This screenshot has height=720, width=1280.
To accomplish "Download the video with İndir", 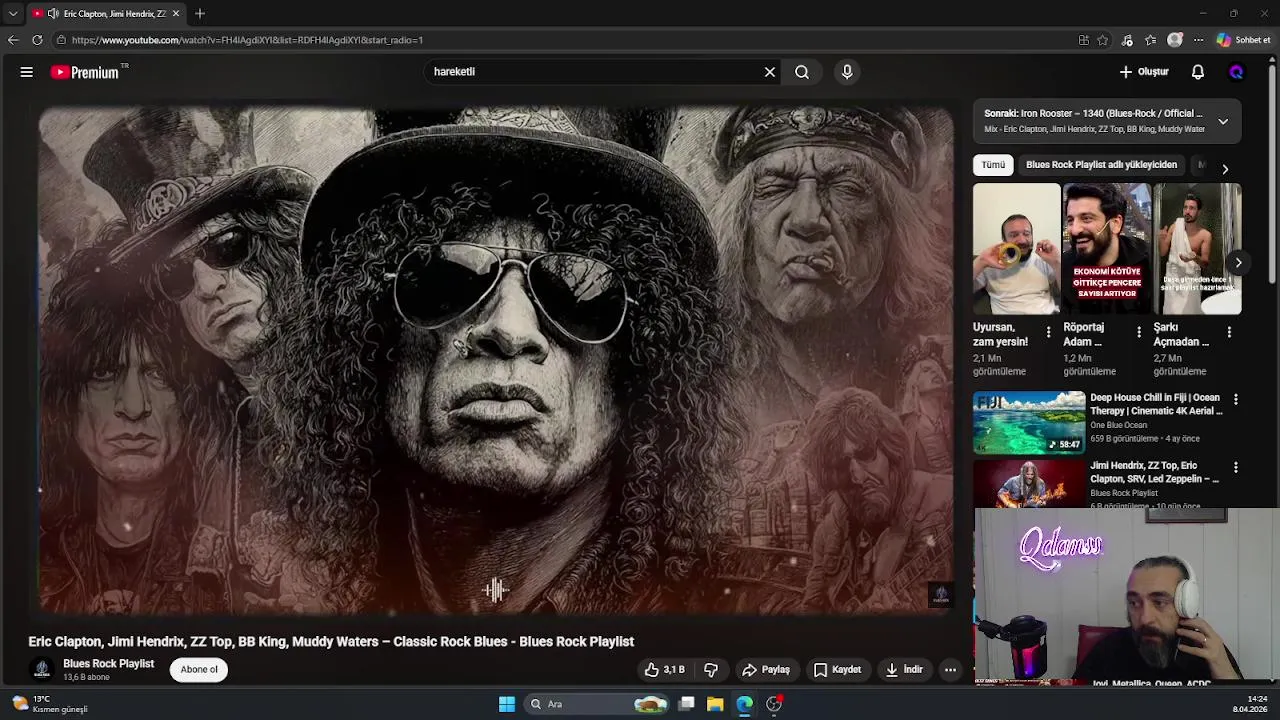I will [903, 670].
